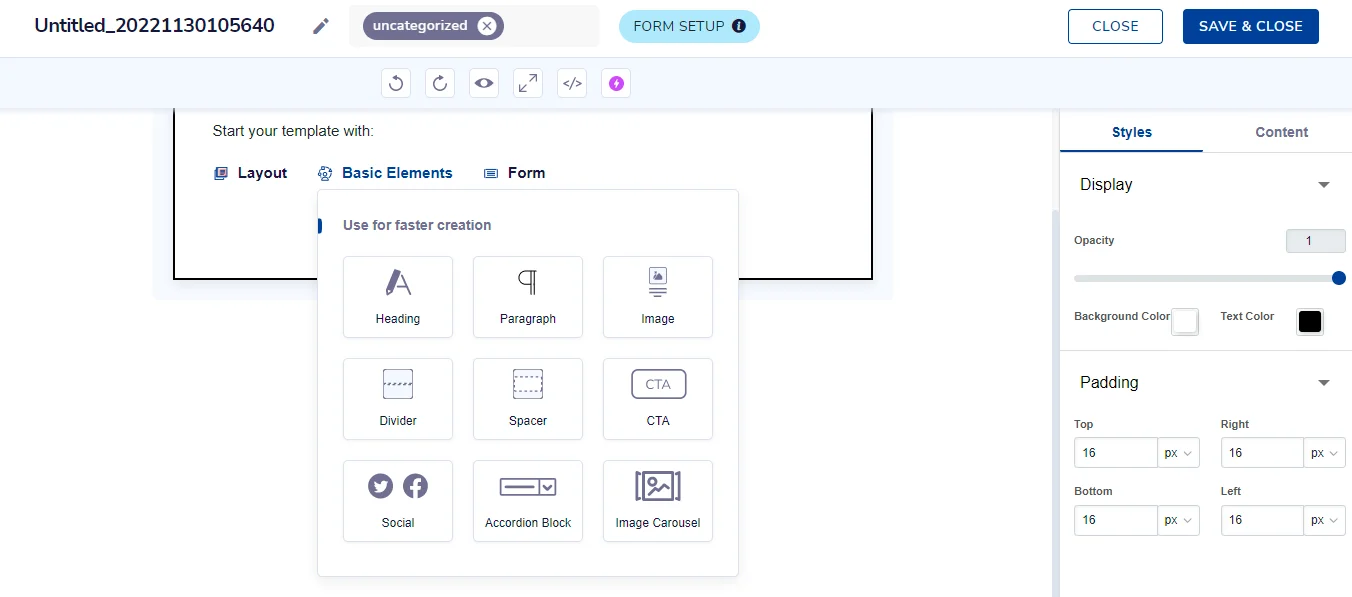Undo the last change

(395, 83)
